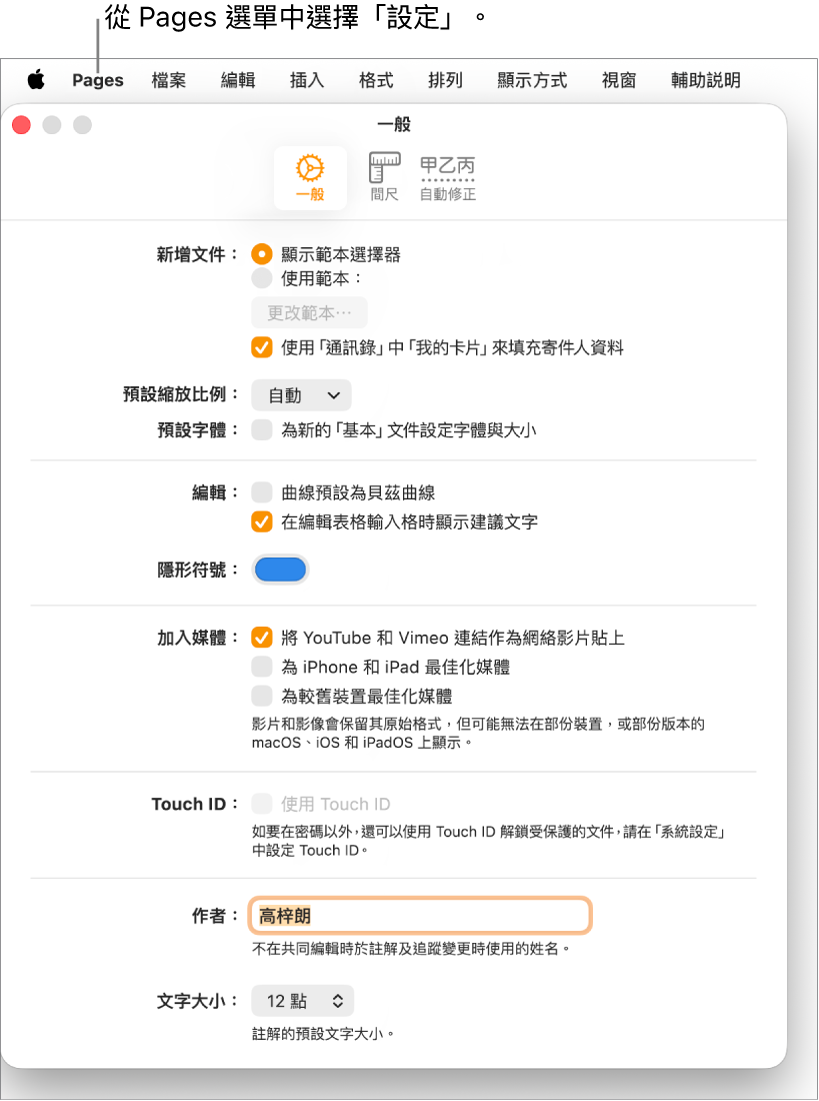This screenshot has width=819, height=1101.
Task: Enable 為較舊裝置最佳化媒體 checkbox
Action: 262,696
